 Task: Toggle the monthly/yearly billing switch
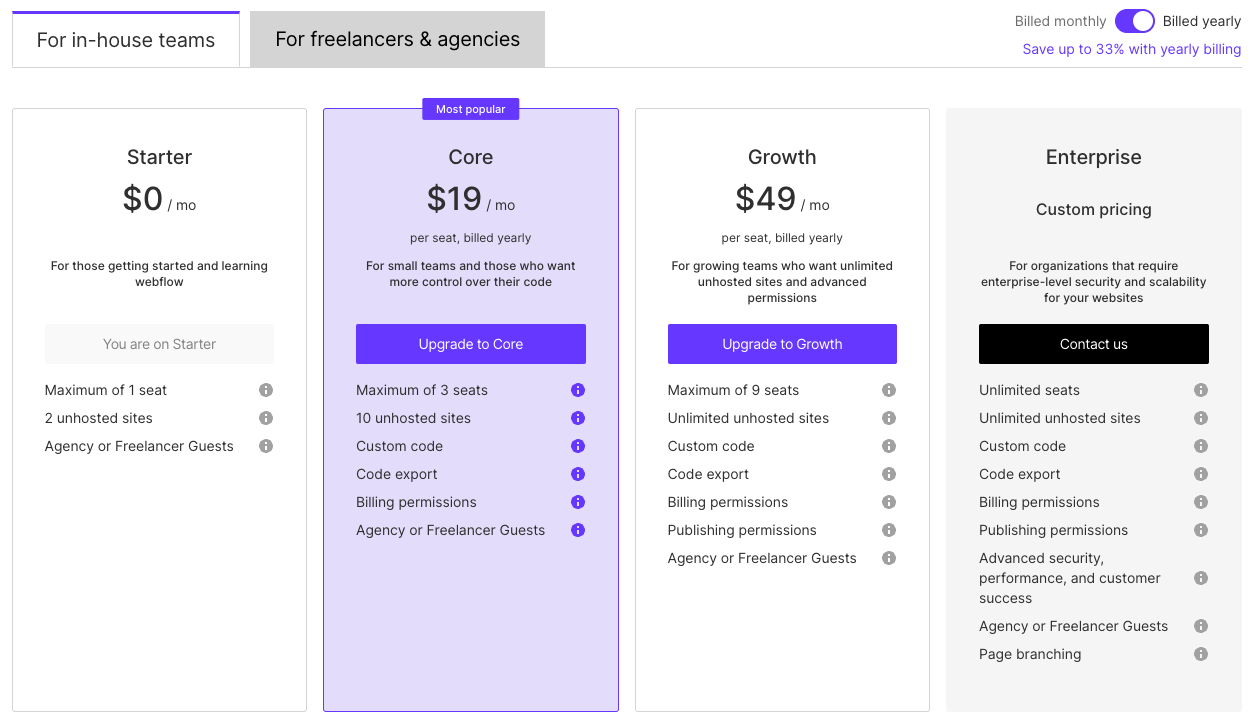[x=1135, y=21]
